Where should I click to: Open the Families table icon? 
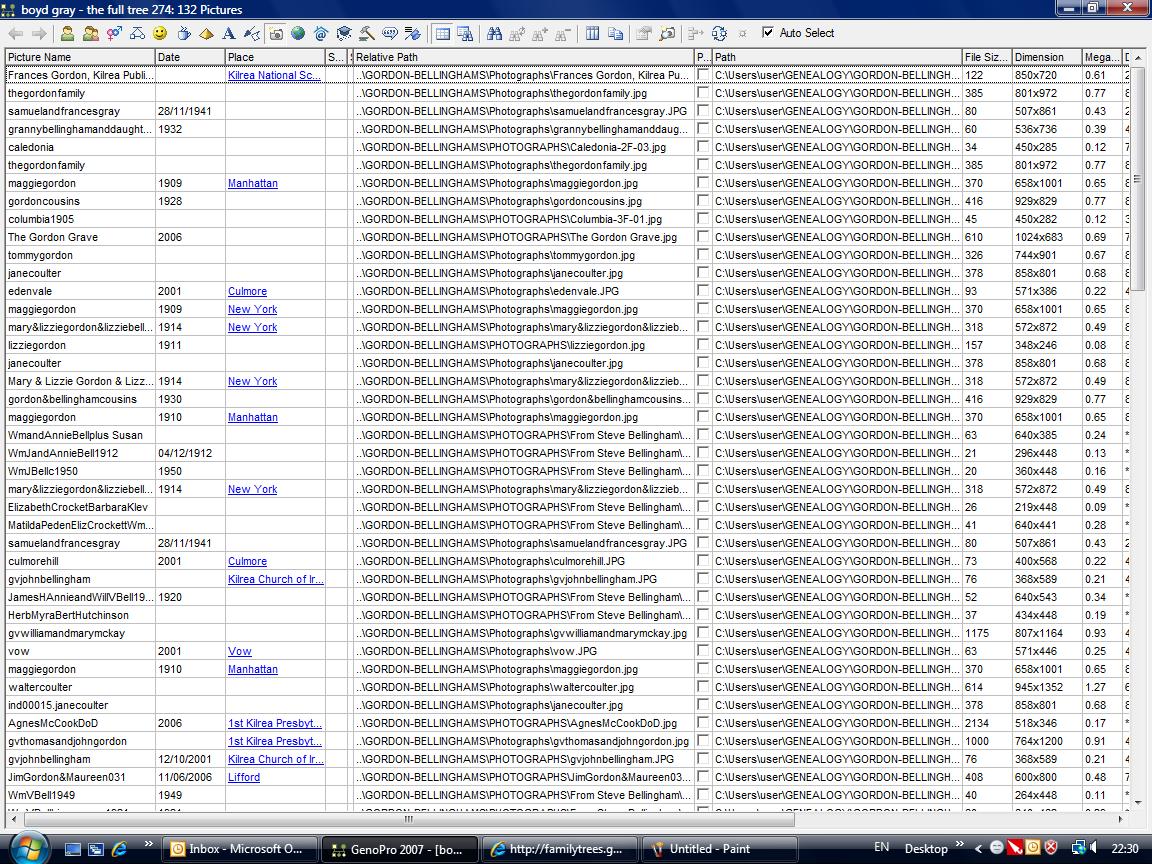(x=91, y=34)
